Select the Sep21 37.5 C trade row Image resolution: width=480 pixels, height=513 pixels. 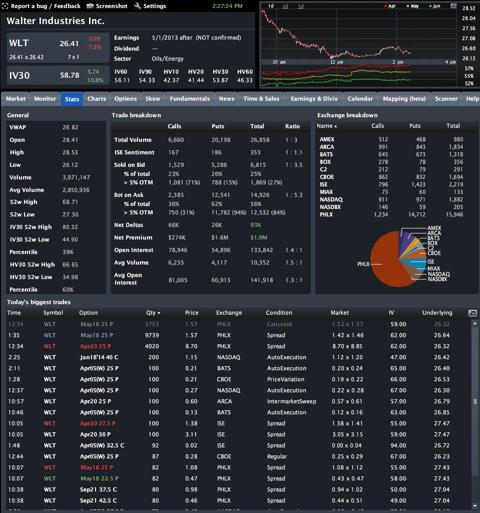(x=237, y=490)
